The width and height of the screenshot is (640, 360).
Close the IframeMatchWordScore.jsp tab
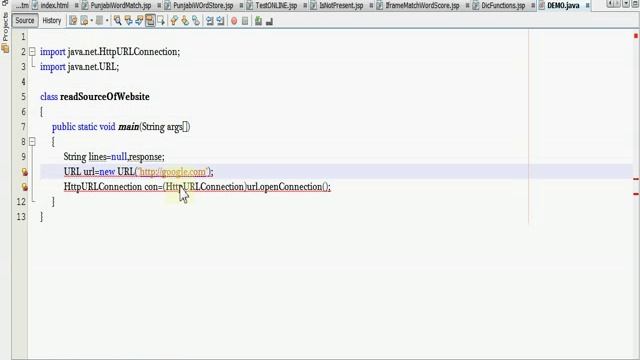pyautogui.click(x=467, y=5)
